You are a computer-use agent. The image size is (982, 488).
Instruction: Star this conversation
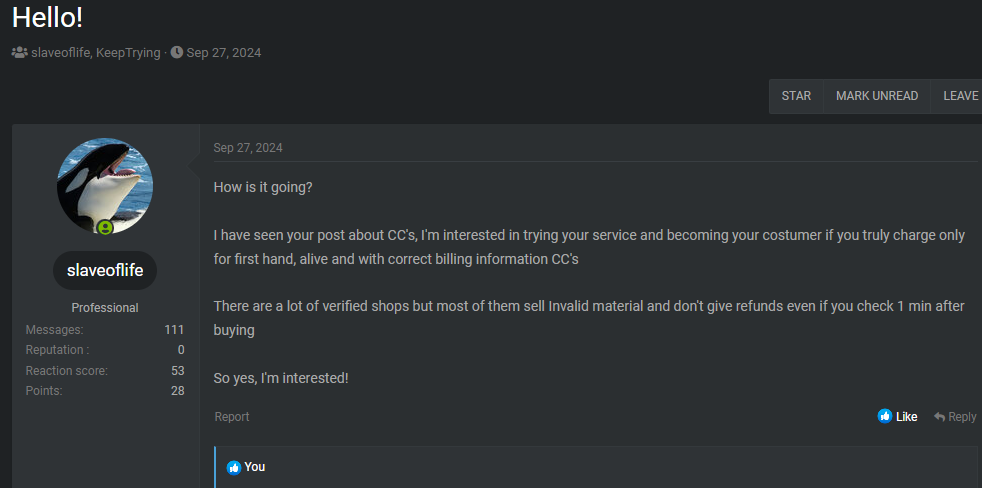tap(796, 96)
